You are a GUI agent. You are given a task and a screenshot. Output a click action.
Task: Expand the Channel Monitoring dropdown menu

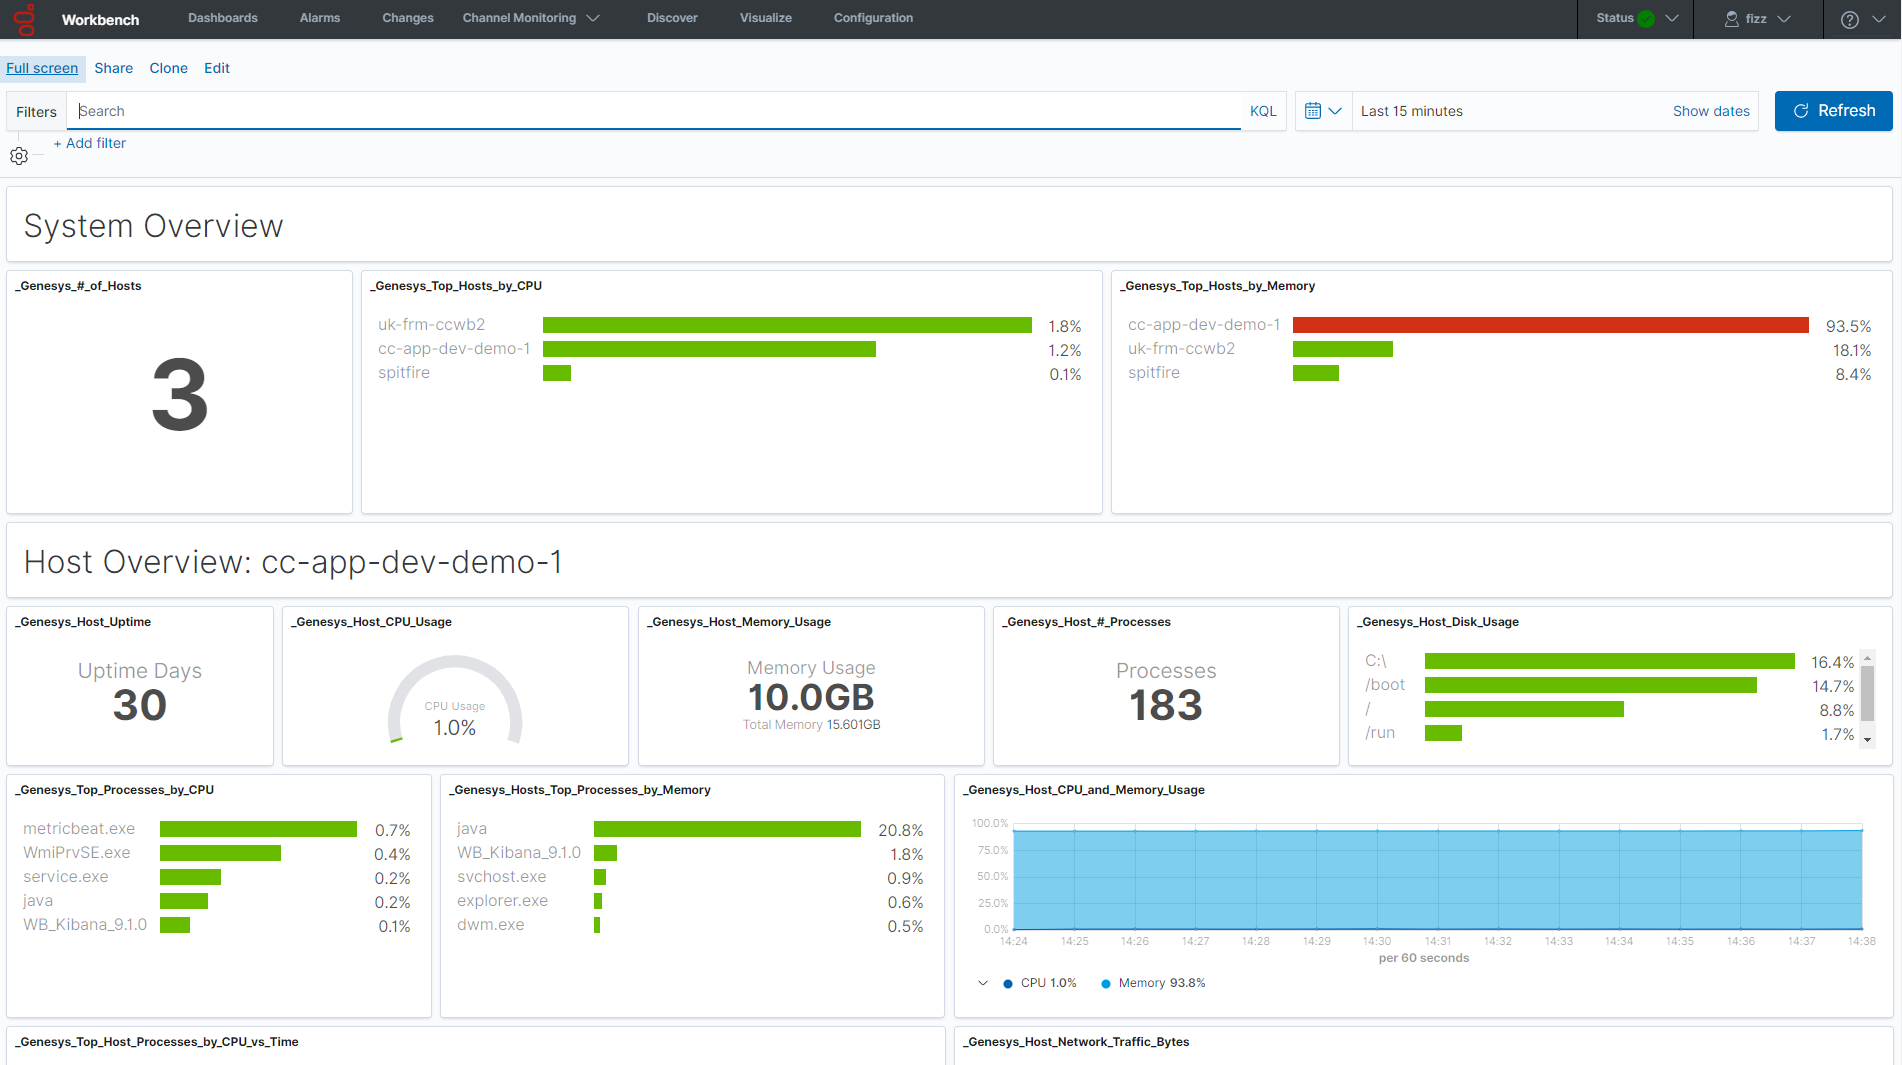point(531,18)
